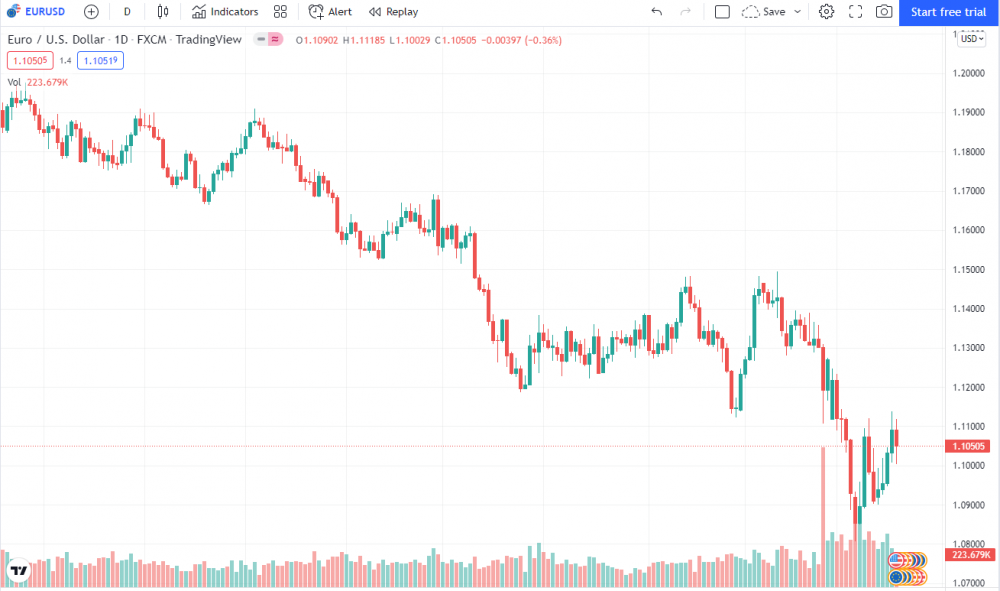This screenshot has height=591, width=1000.
Task: Enter fullscreen mode via the expand icon
Action: [x=854, y=12]
